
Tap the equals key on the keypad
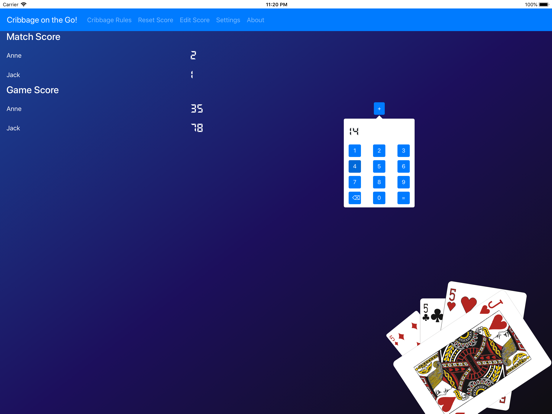tap(403, 198)
